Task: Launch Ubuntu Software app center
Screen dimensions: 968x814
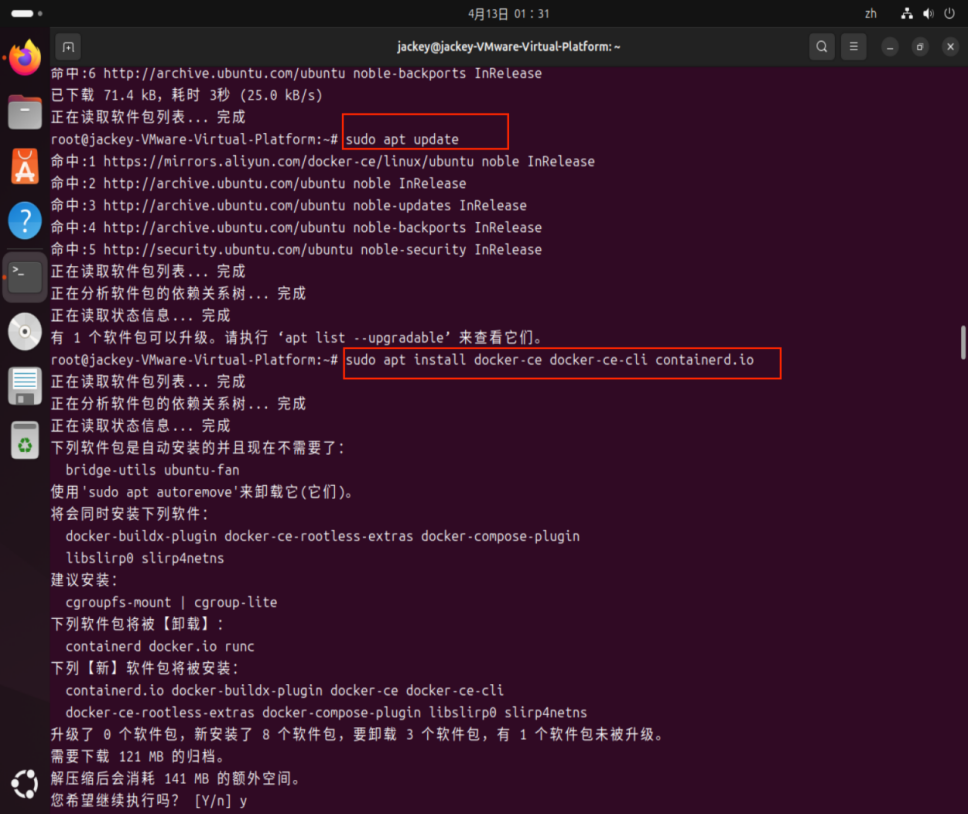Action: coord(25,167)
